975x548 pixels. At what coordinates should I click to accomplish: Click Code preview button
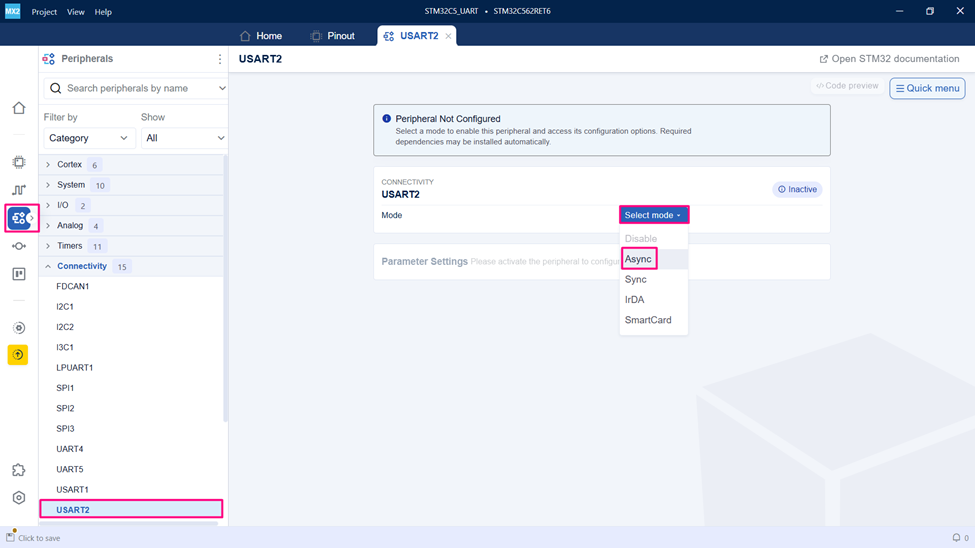coord(847,86)
